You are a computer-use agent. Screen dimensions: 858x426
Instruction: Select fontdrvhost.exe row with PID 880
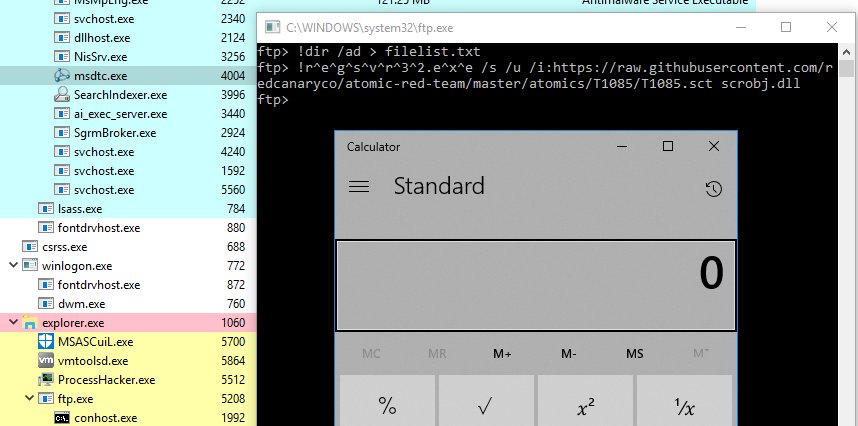tap(128, 227)
